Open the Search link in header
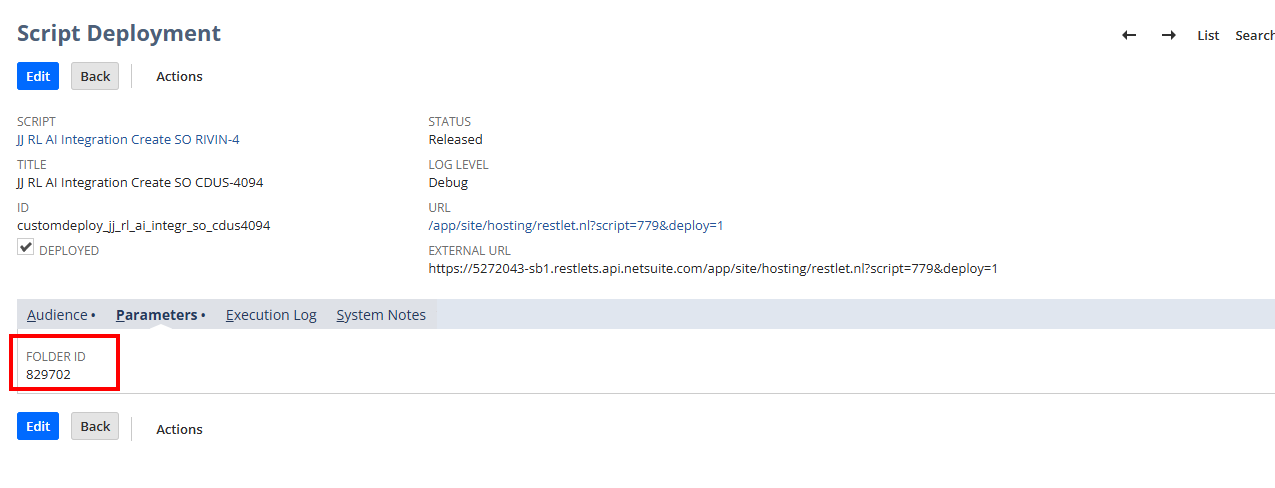Image resolution: width=1275 pixels, height=488 pixels. point(1255,35)
